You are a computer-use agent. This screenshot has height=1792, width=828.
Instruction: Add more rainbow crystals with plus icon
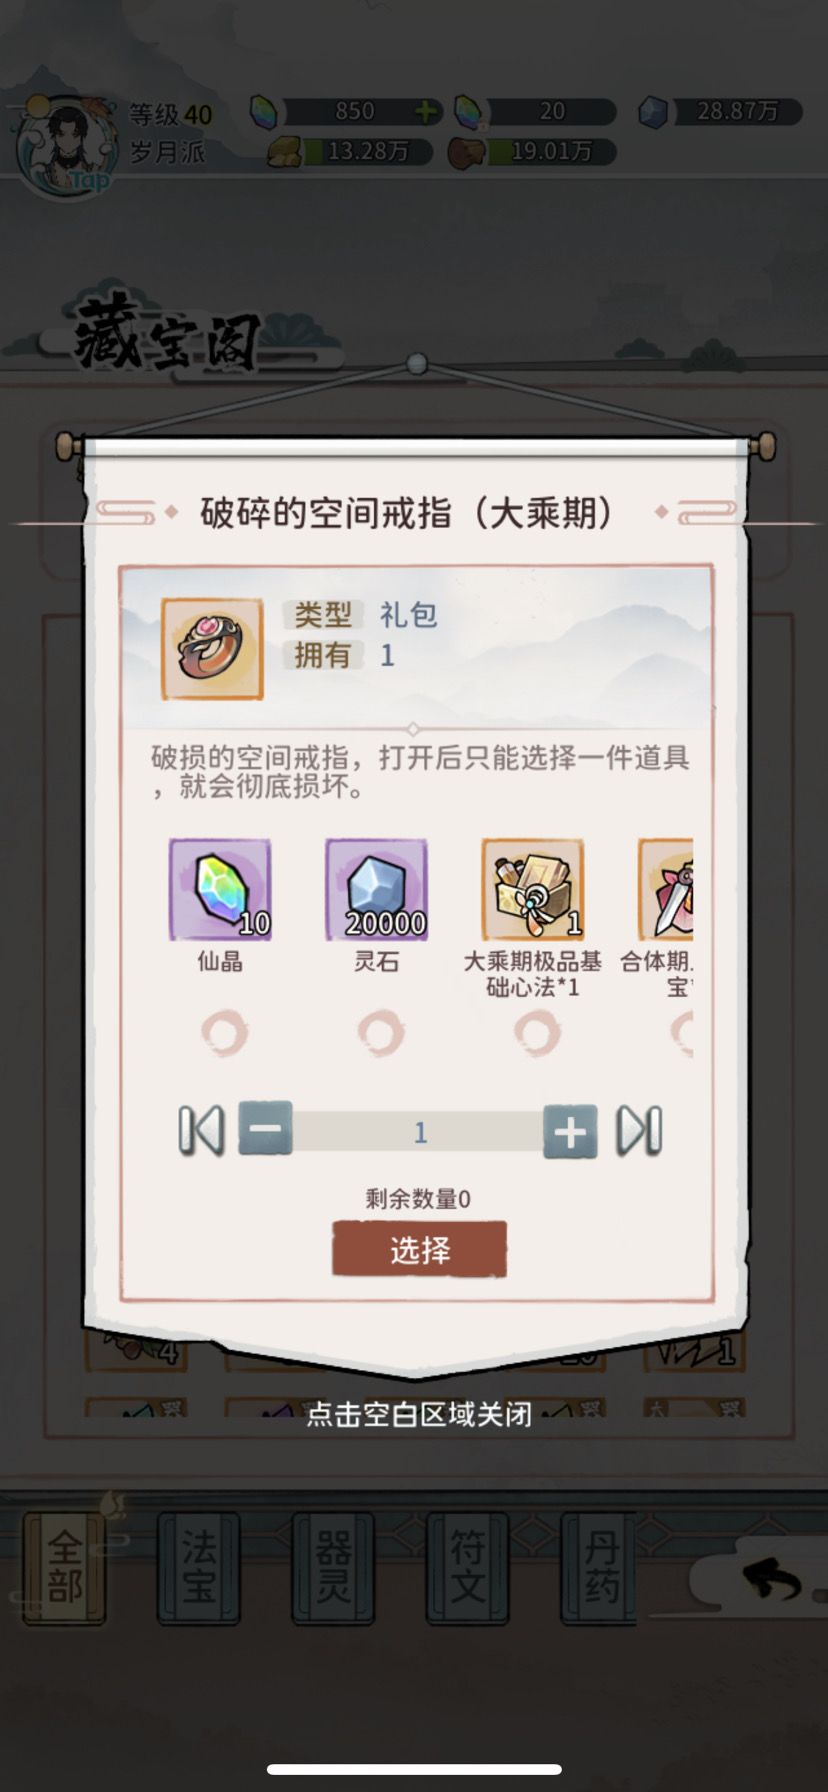[427, 111]
